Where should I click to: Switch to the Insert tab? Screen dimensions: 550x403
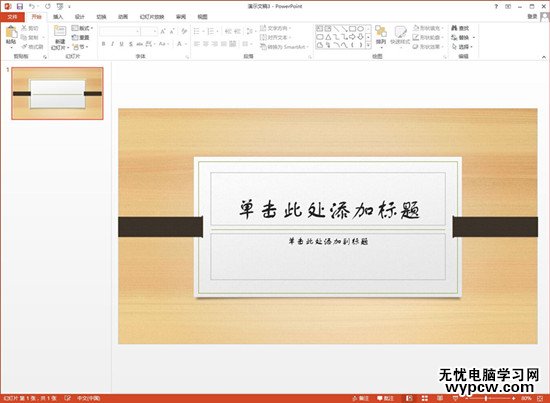(x=58, y=16)
